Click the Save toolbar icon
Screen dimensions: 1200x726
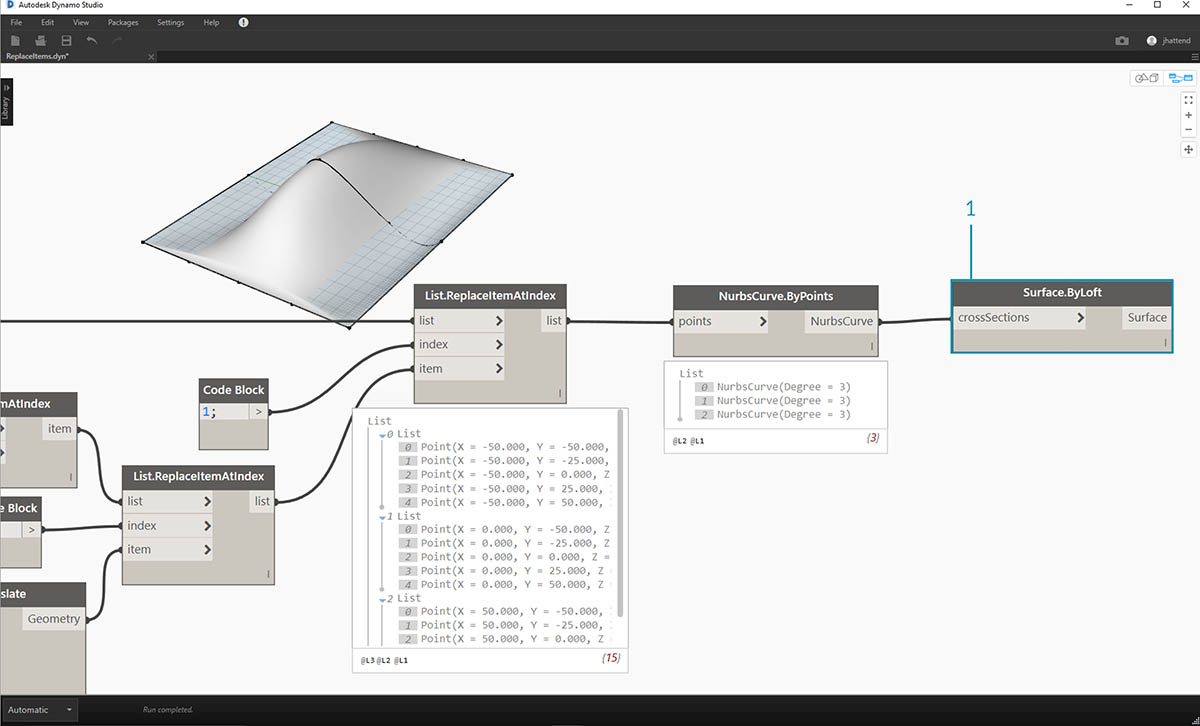click(x=66, y=40)
